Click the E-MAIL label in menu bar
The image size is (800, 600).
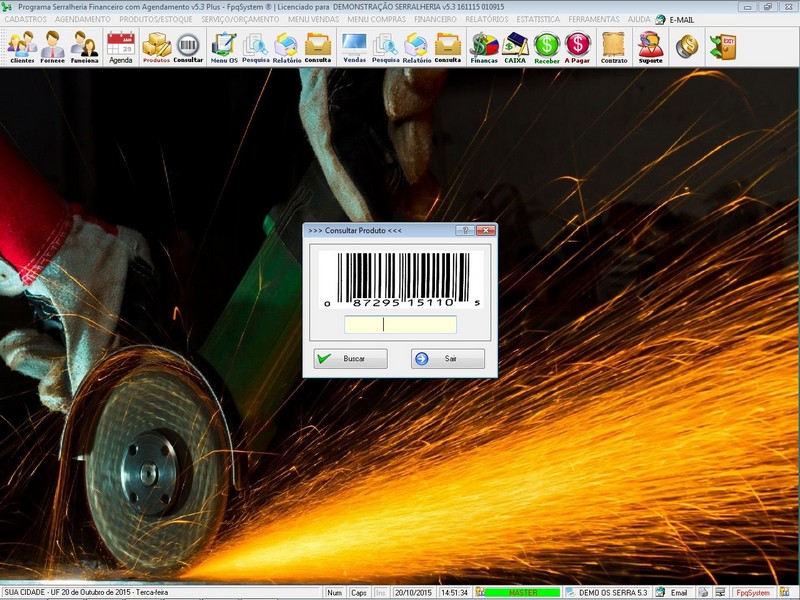[682, 20]
